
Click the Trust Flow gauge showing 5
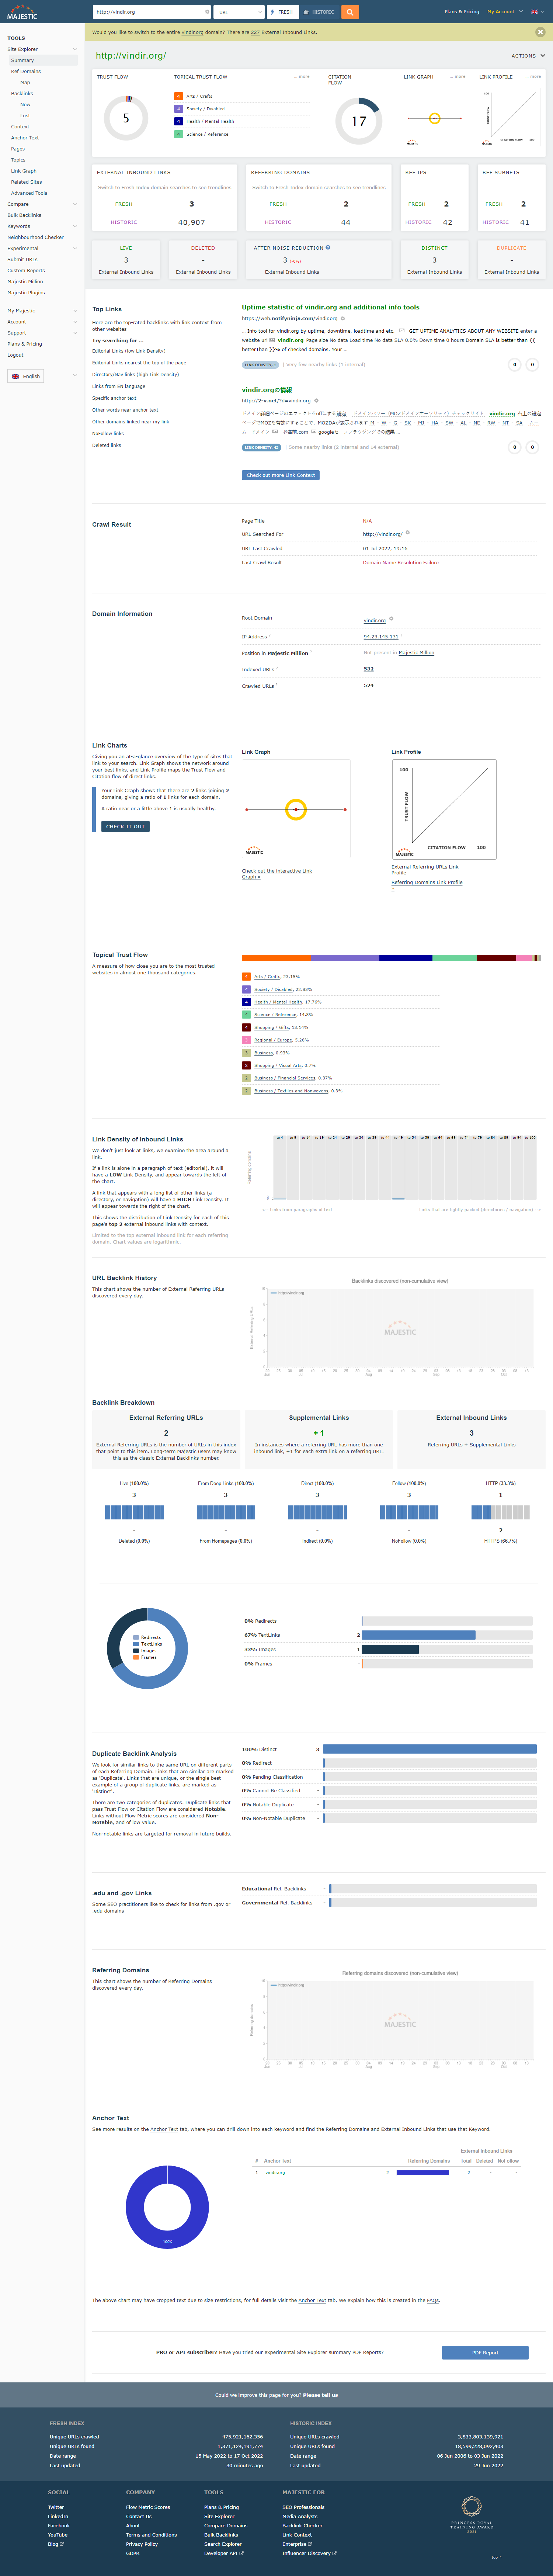coord(126,118)
